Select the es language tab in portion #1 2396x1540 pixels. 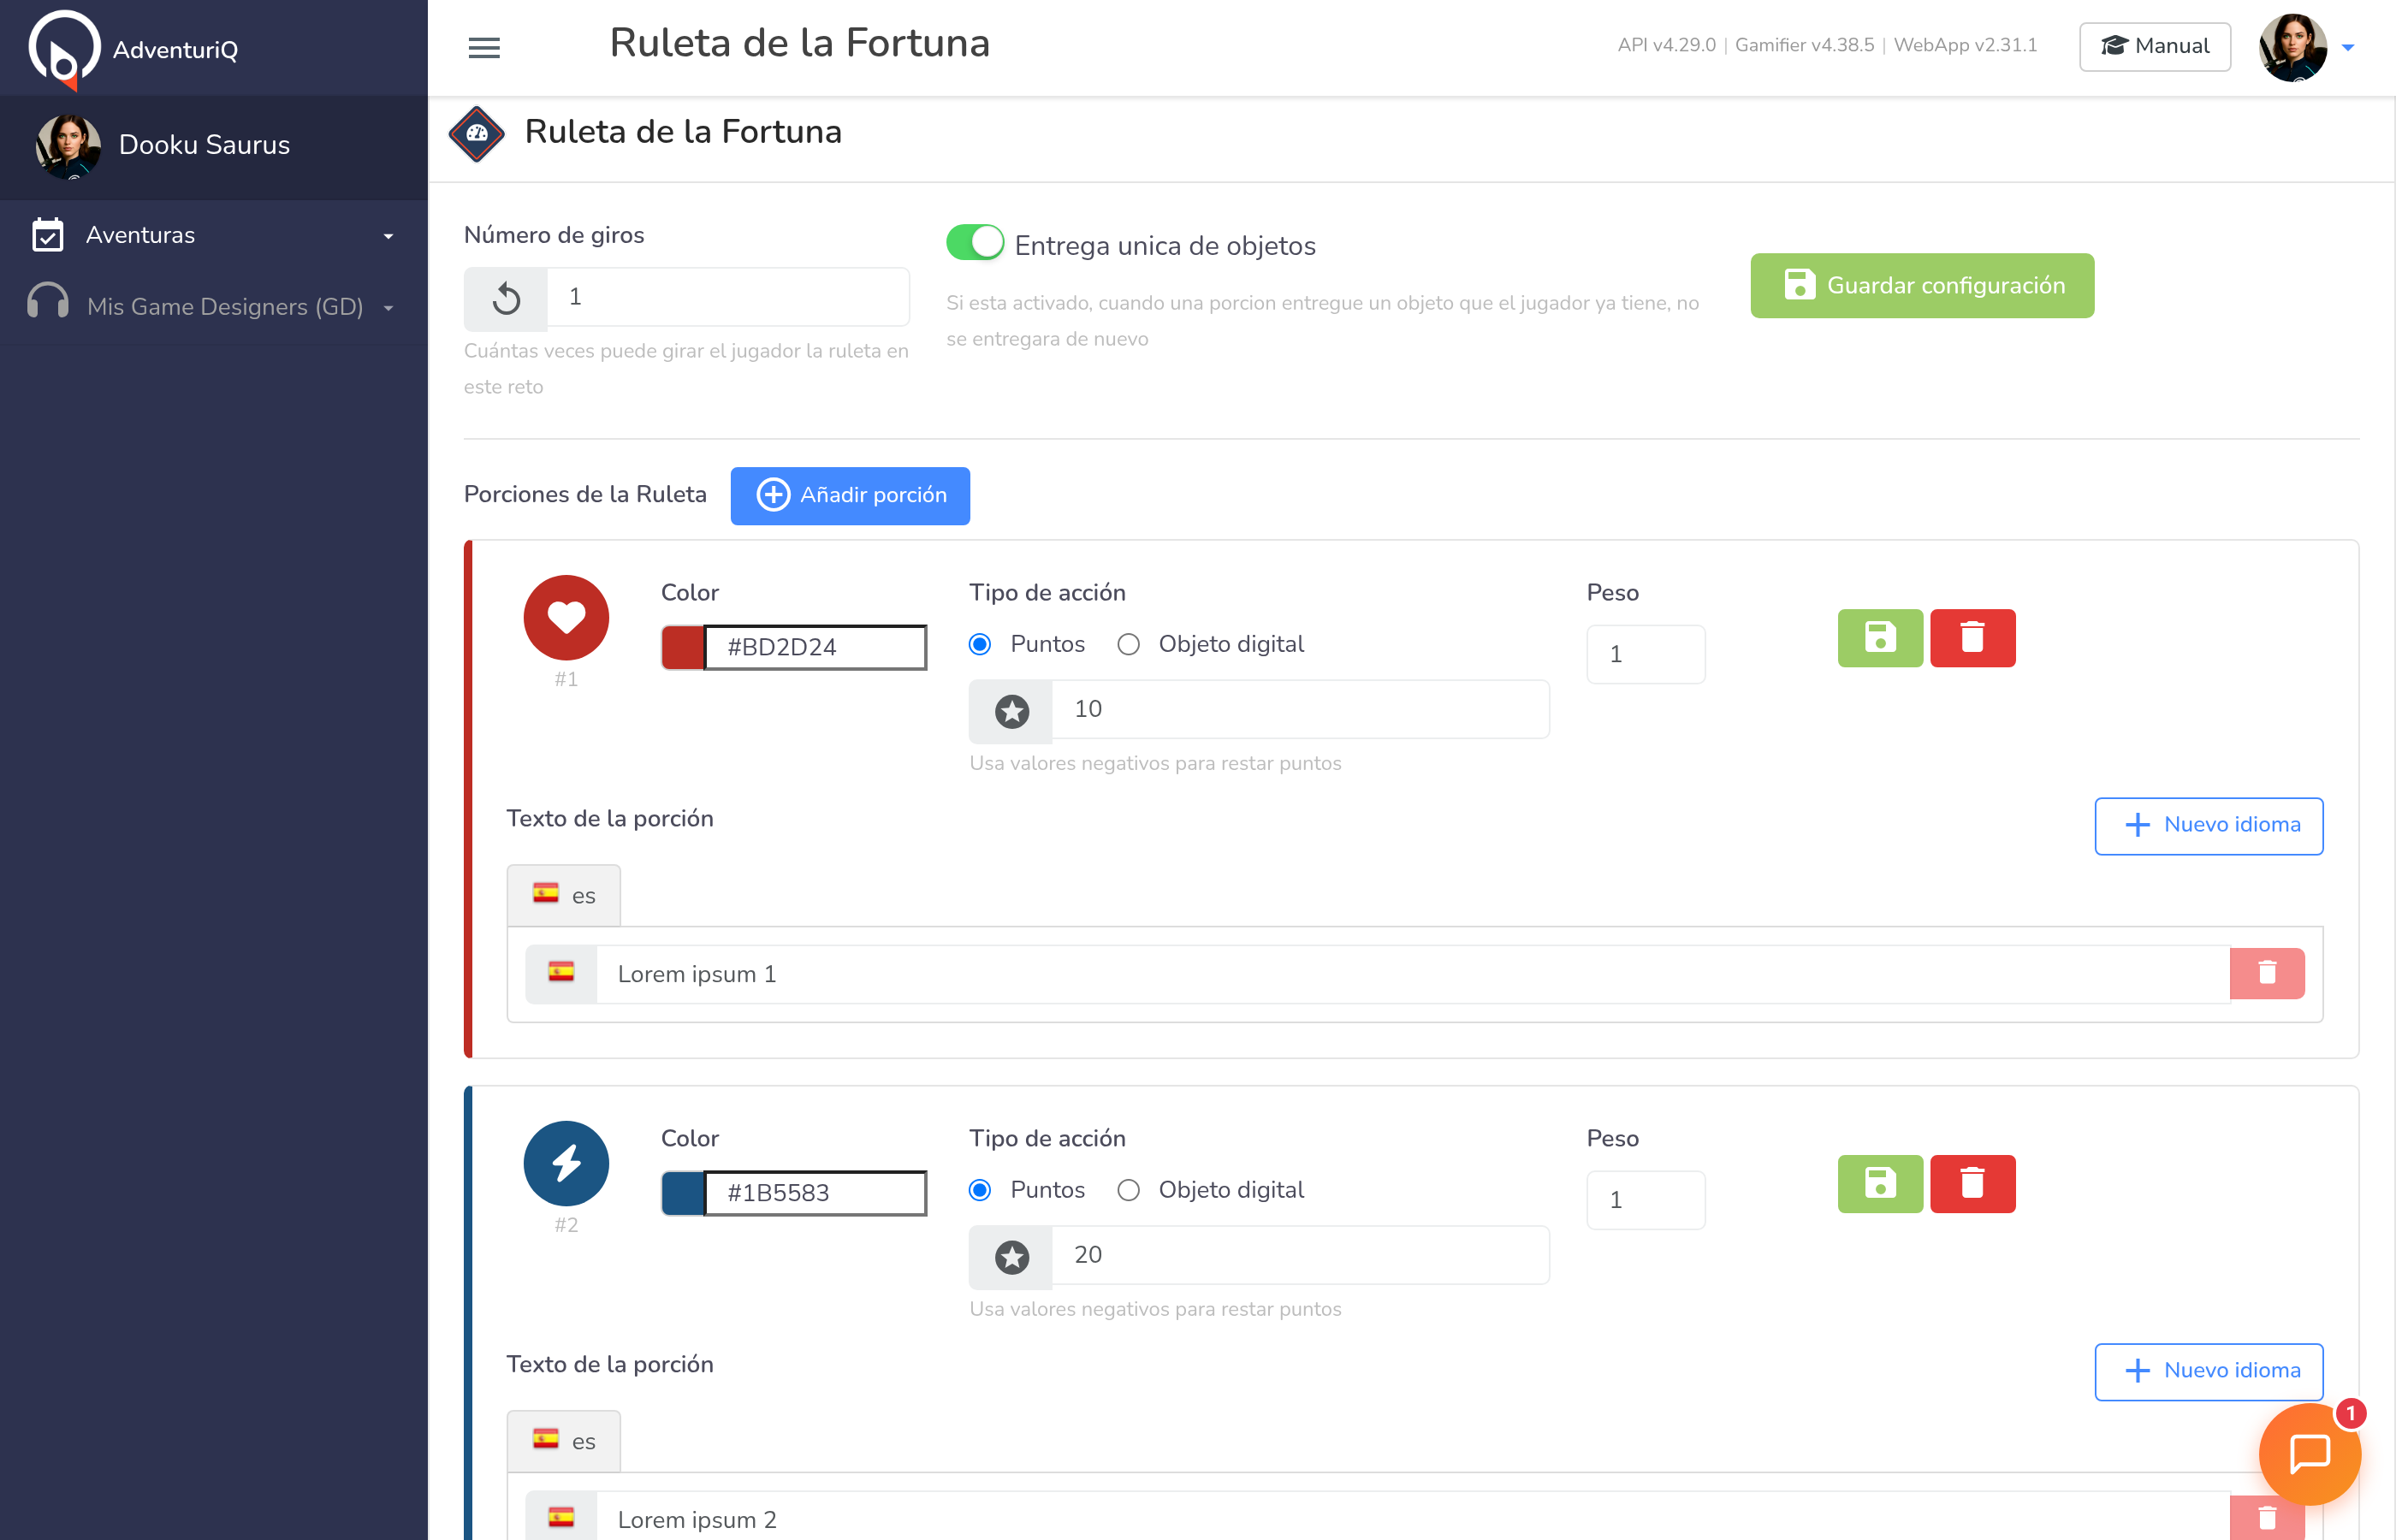click(564, 895)
